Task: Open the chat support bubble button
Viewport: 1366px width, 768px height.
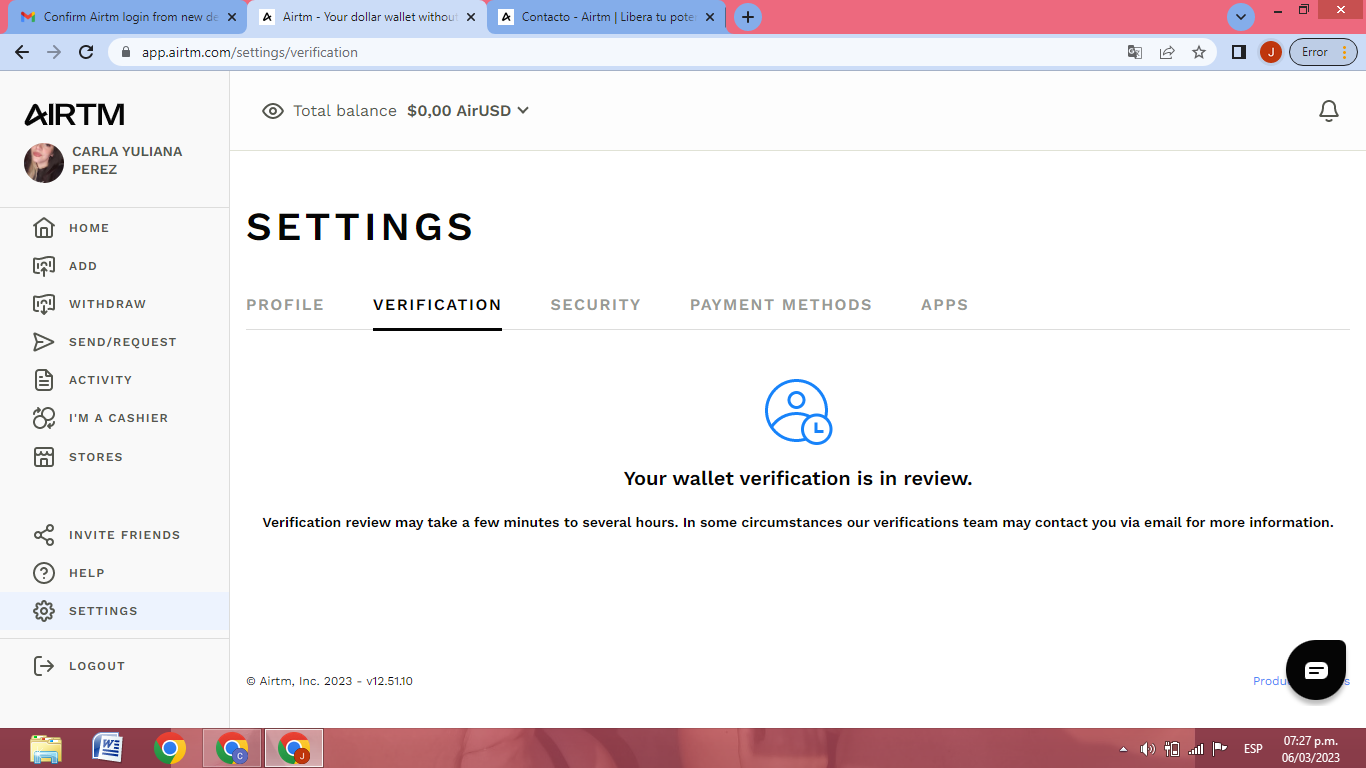Action: [x=1316, y=670]
